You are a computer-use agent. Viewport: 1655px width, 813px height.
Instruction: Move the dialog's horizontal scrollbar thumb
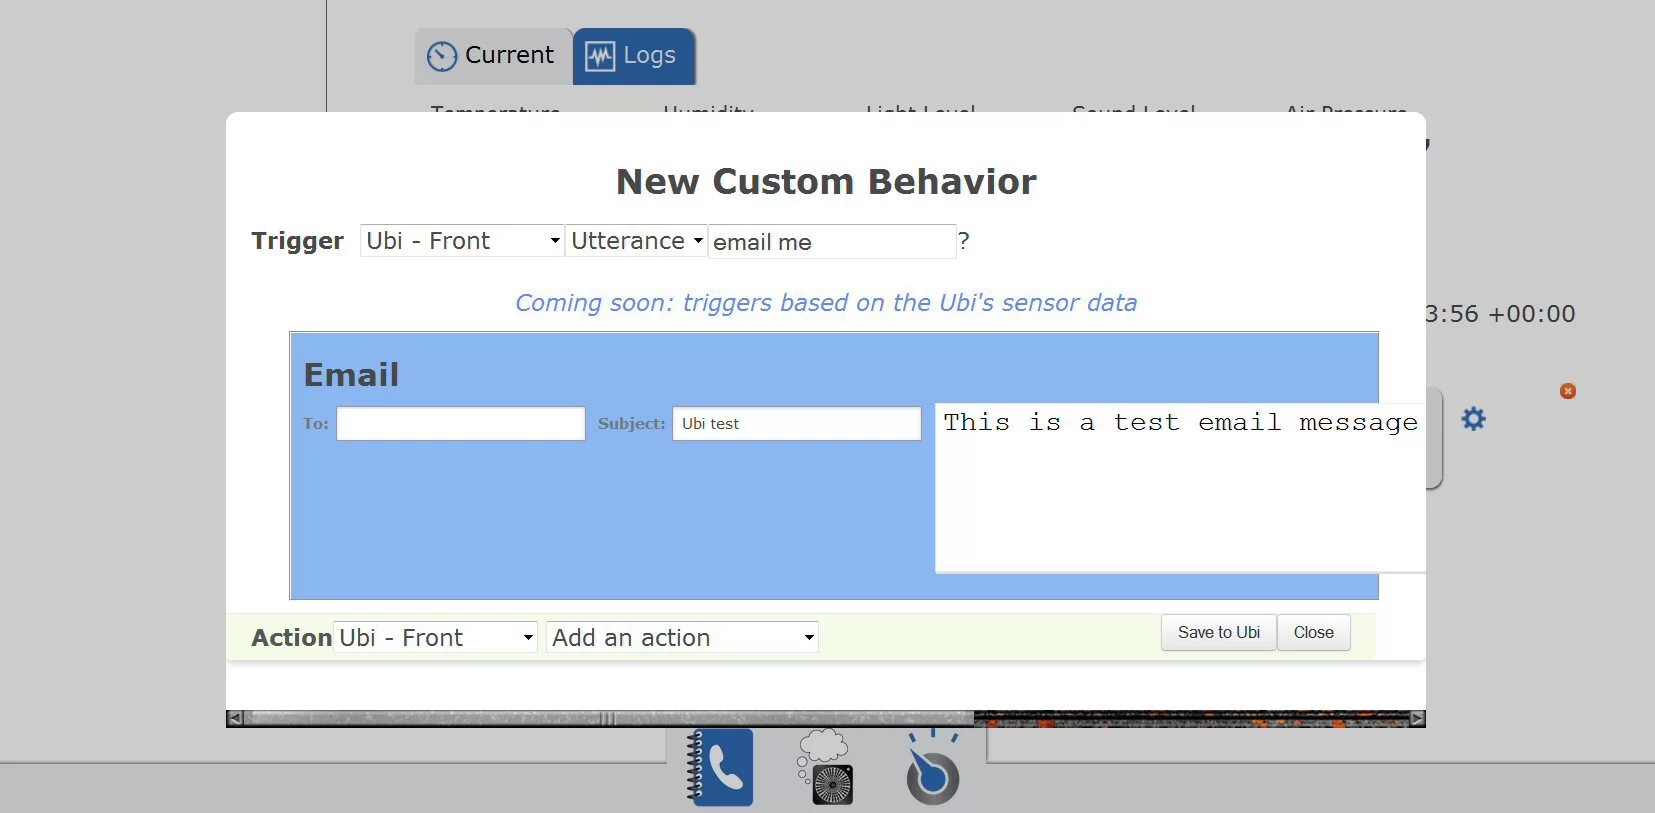click(x=608, y=718)
